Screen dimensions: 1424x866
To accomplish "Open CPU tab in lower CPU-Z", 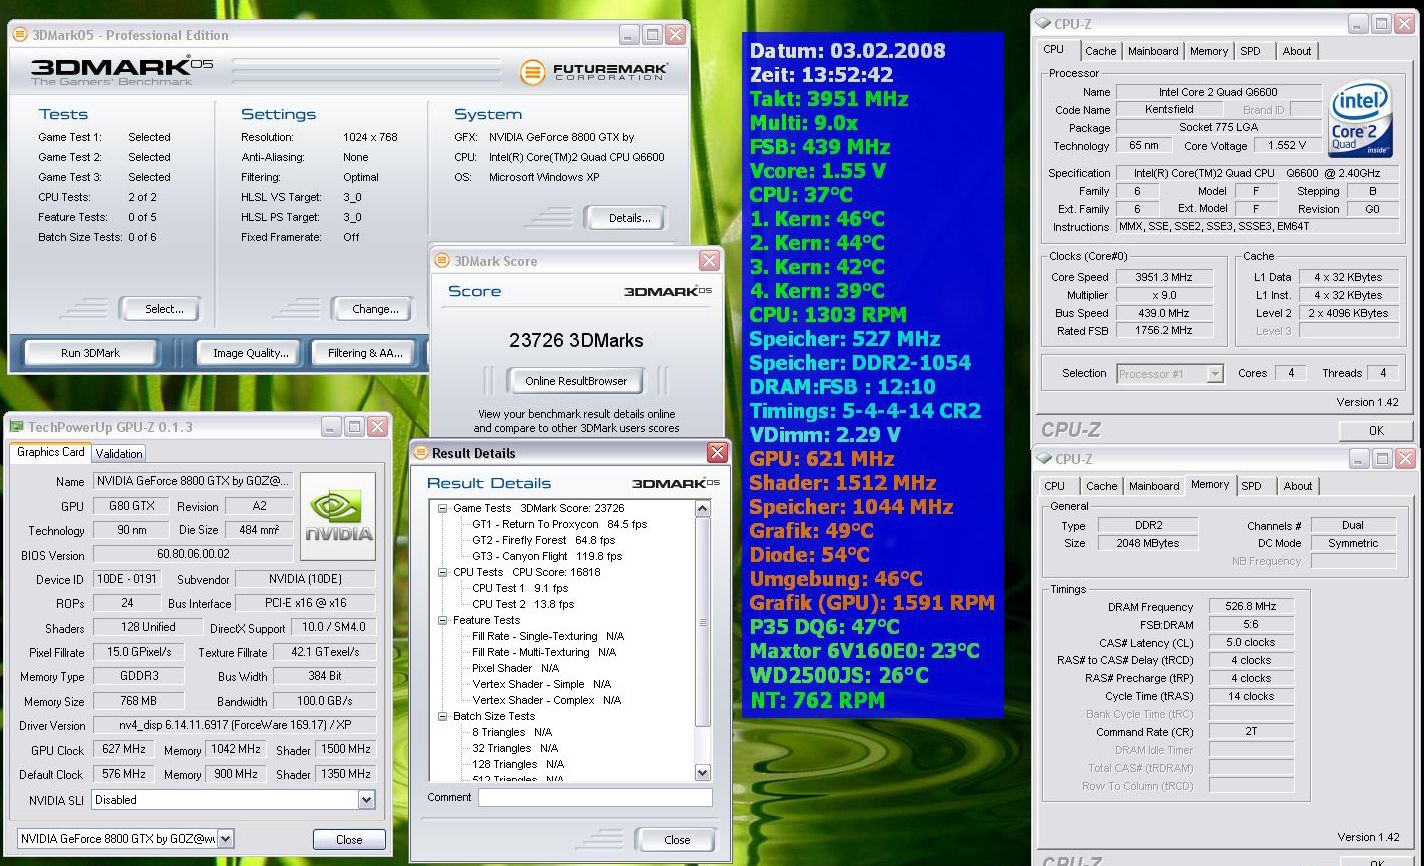I will tap(1055, 486).
